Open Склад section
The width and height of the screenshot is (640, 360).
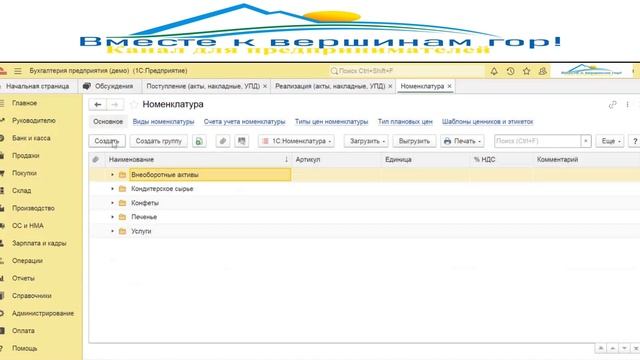pyautogui.click(x=21, y=191)
